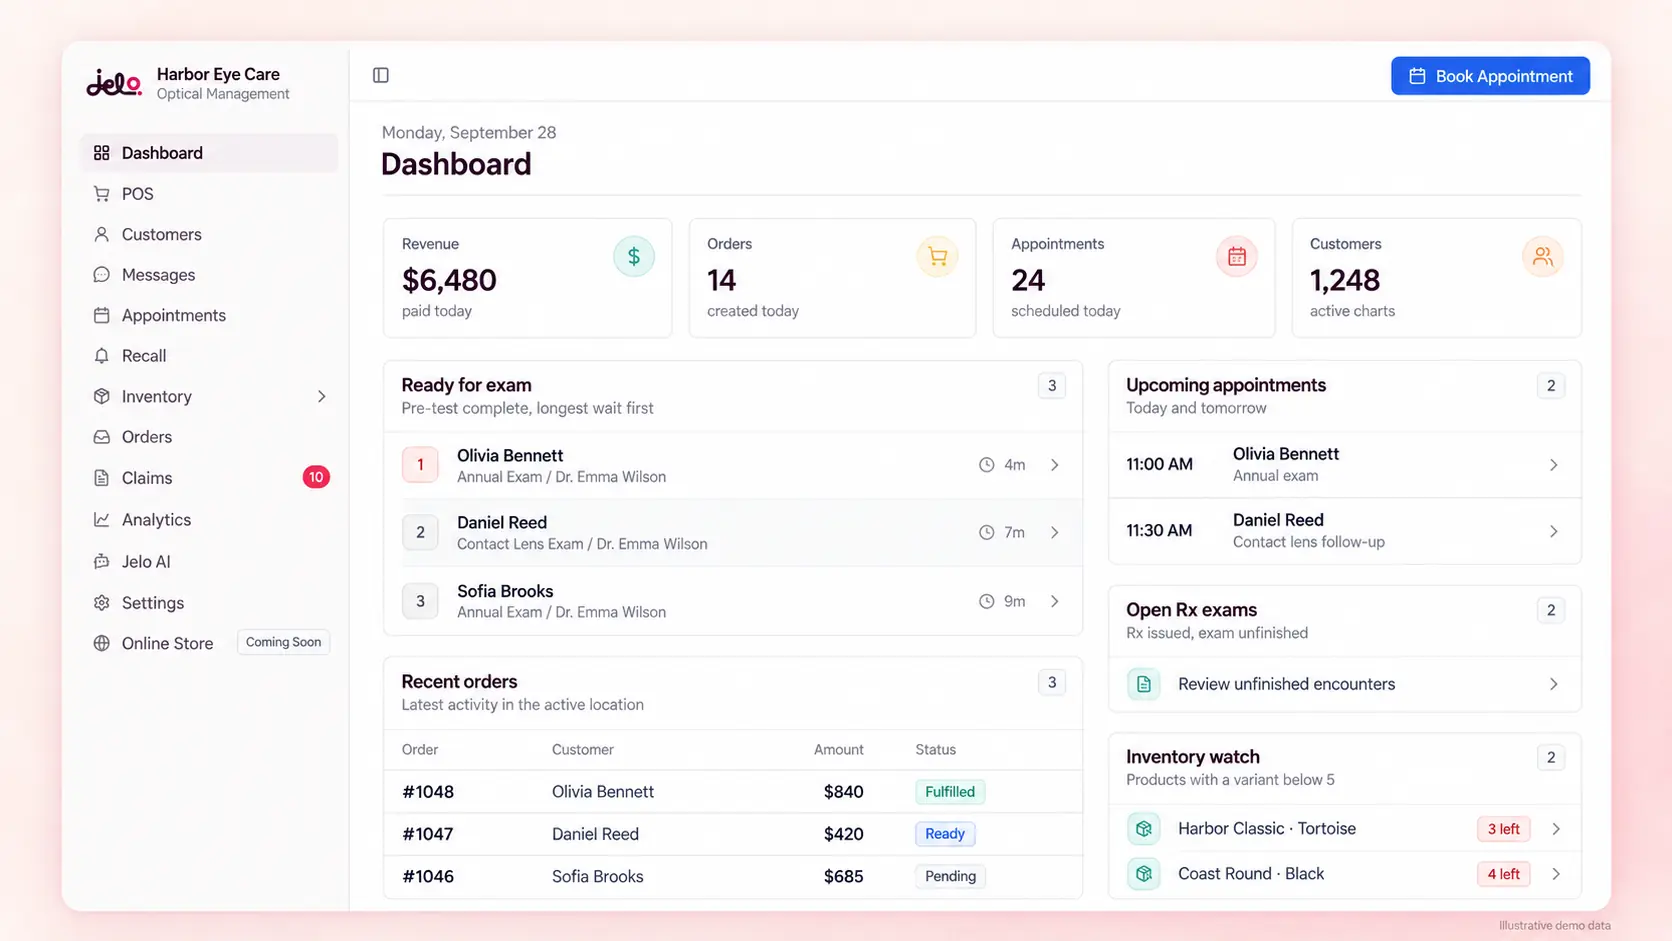
Task: Open the Coast Round Black chevron
Action: pos(1556,874)
